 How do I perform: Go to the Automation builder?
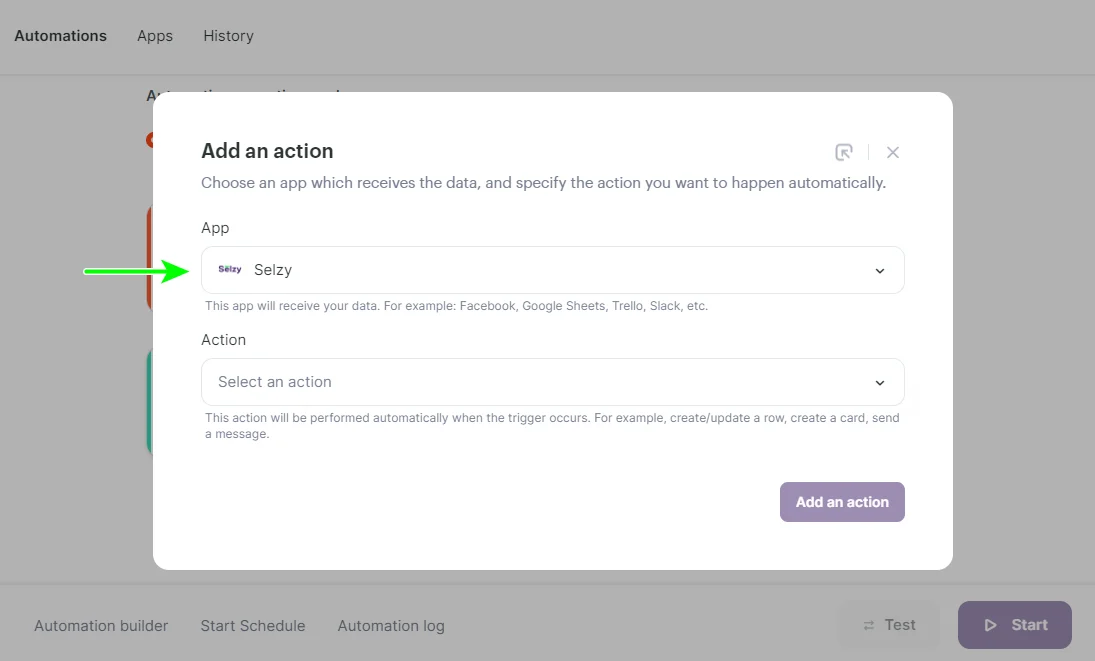point(100,625)
